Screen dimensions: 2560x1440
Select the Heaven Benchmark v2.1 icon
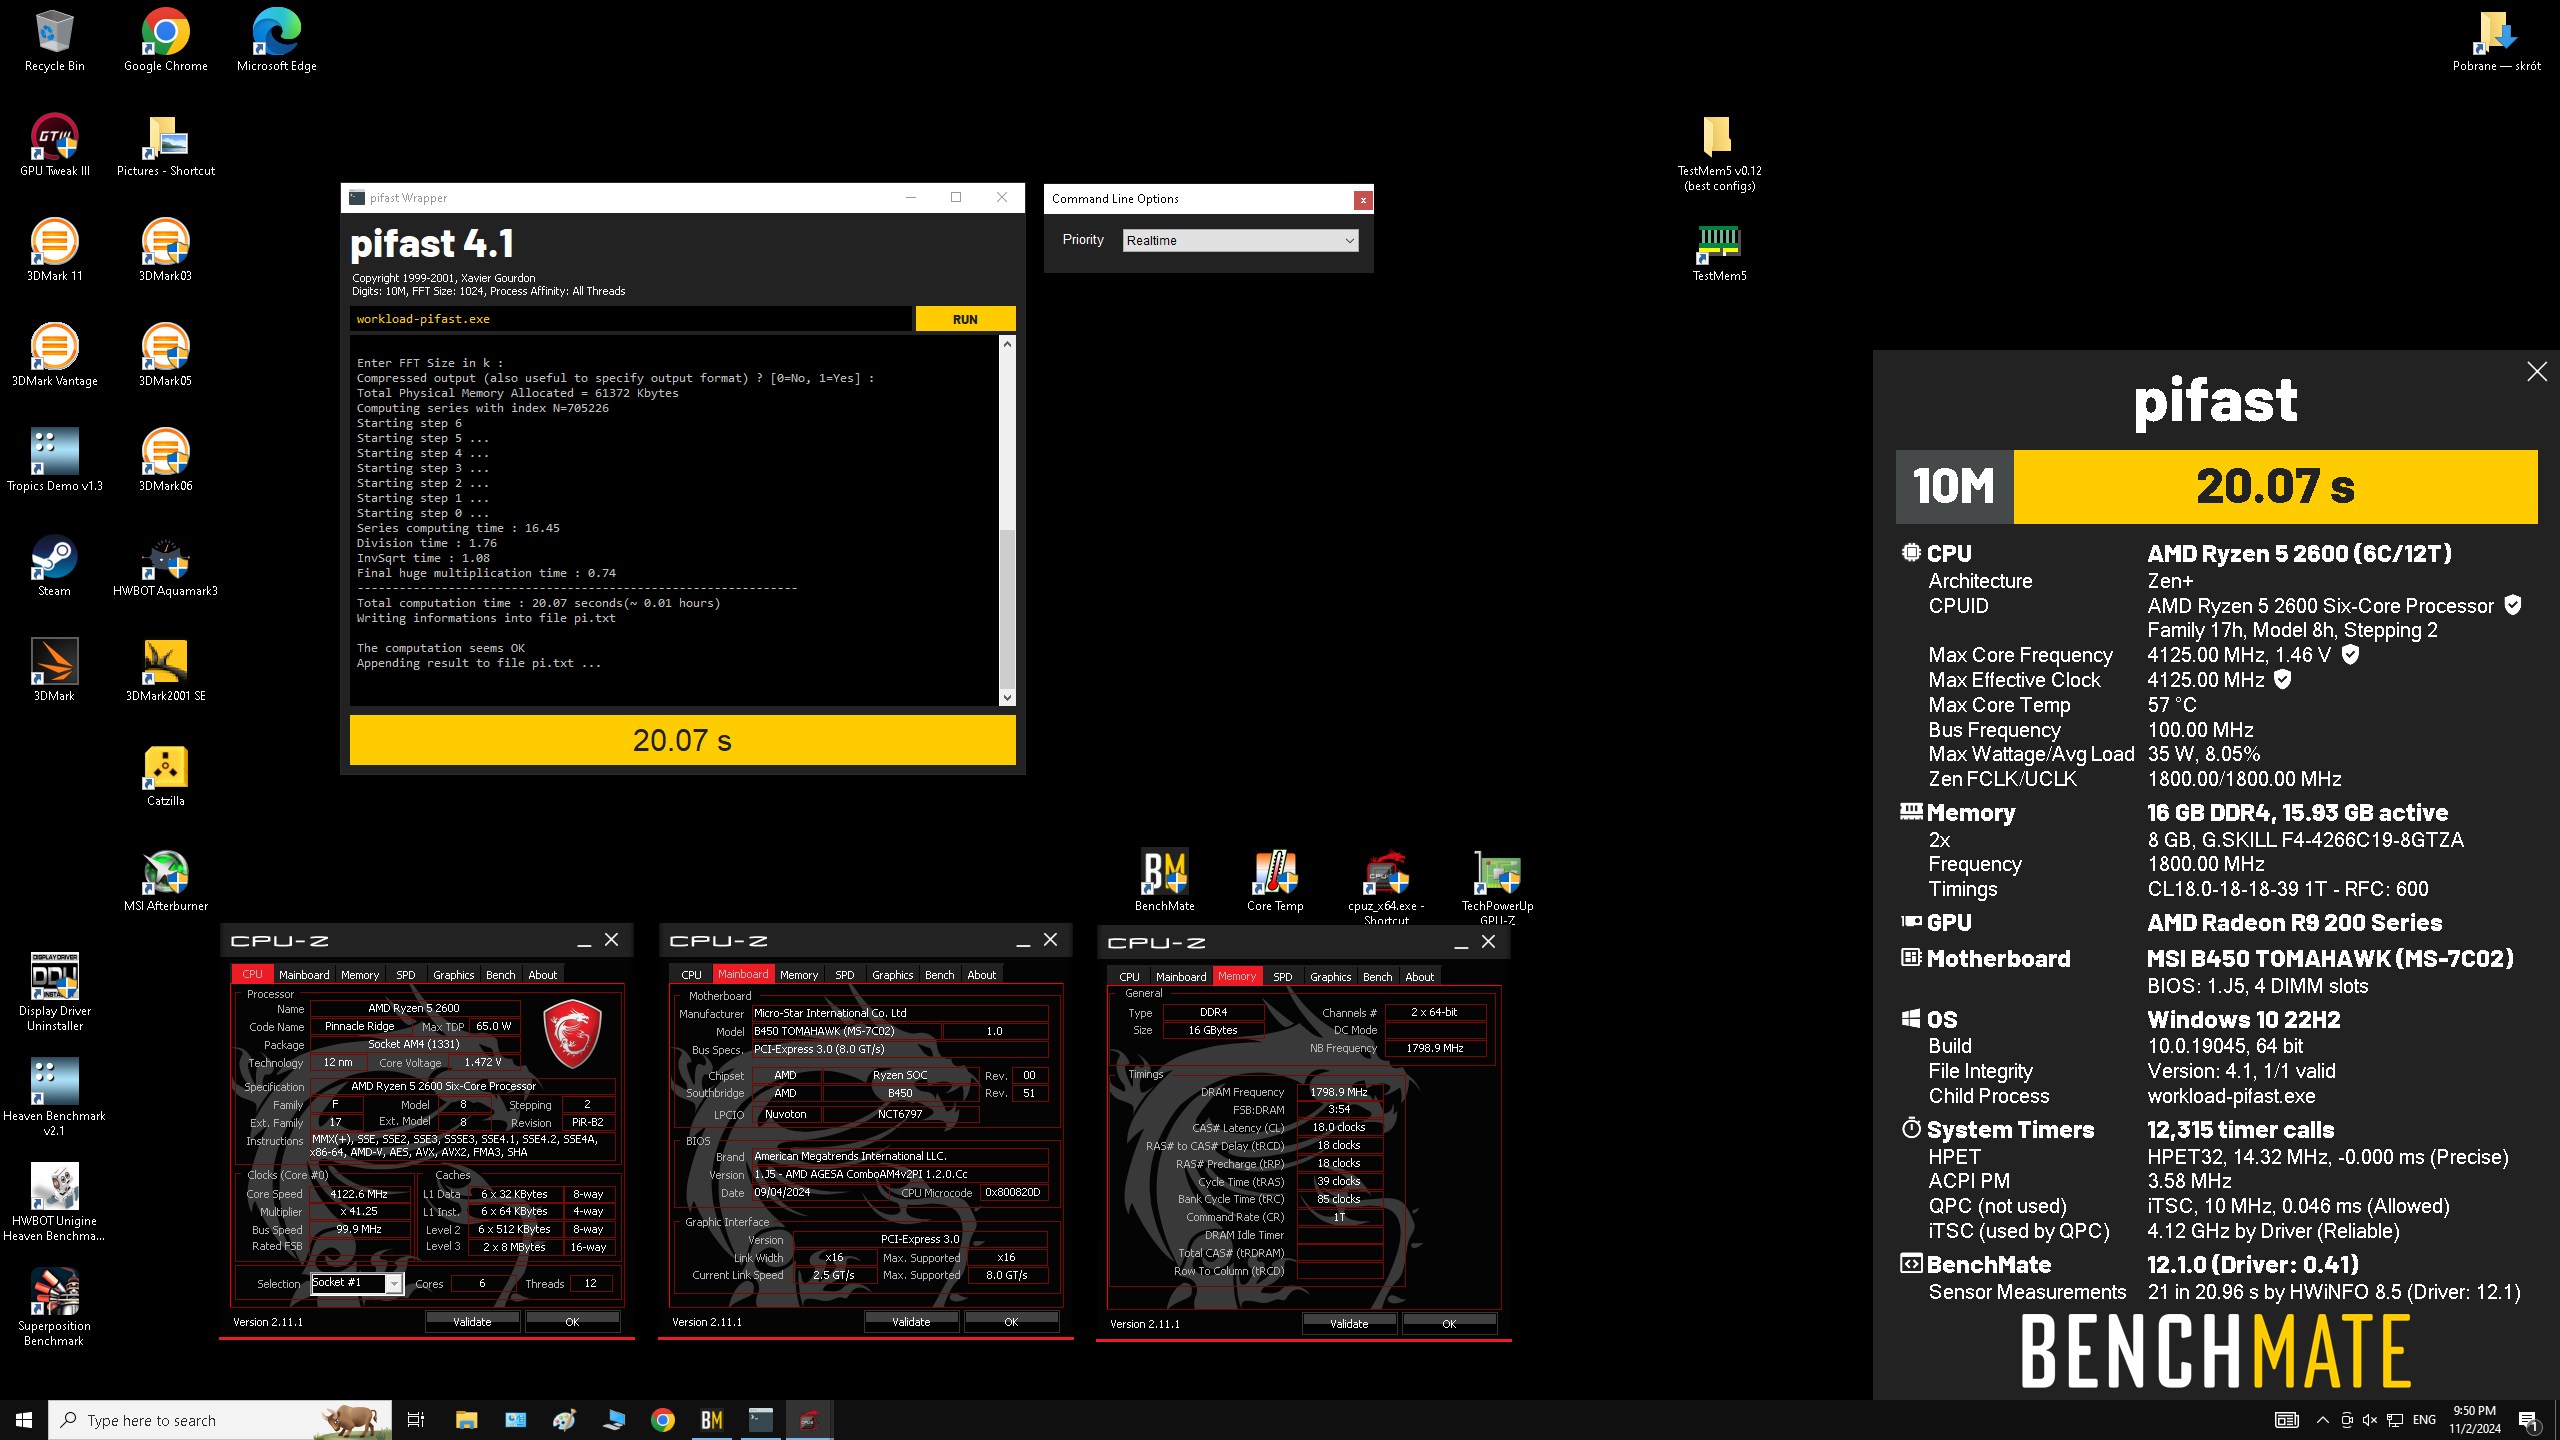click(x=54, y=1097)
